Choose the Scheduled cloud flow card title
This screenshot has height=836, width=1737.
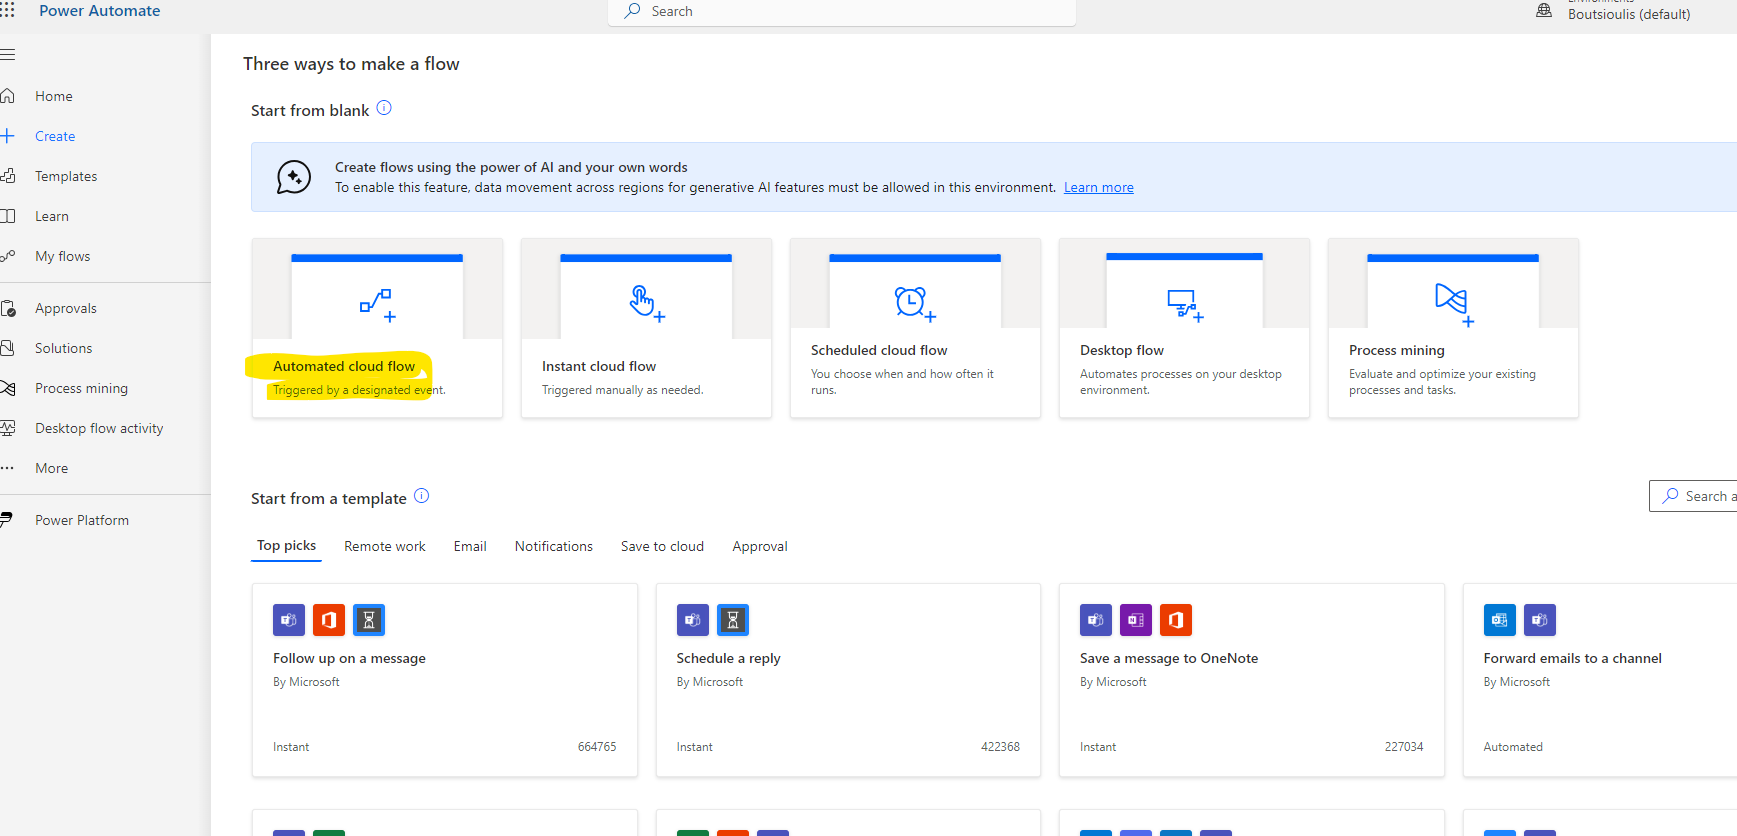[879, 350]
